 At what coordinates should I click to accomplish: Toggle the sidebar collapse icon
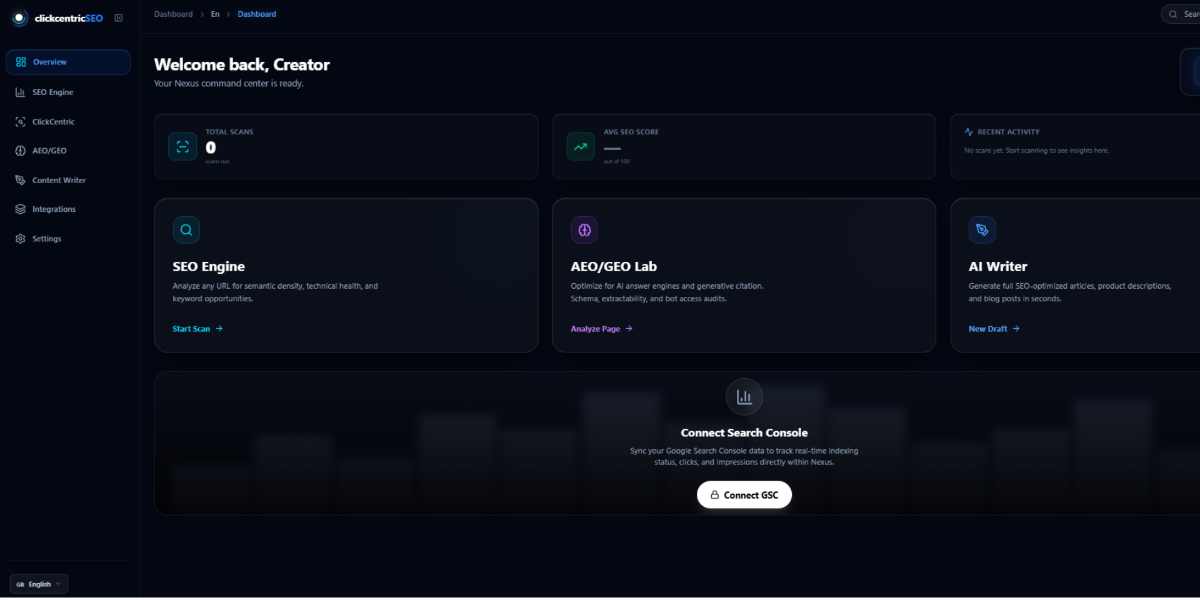[119, 18]
